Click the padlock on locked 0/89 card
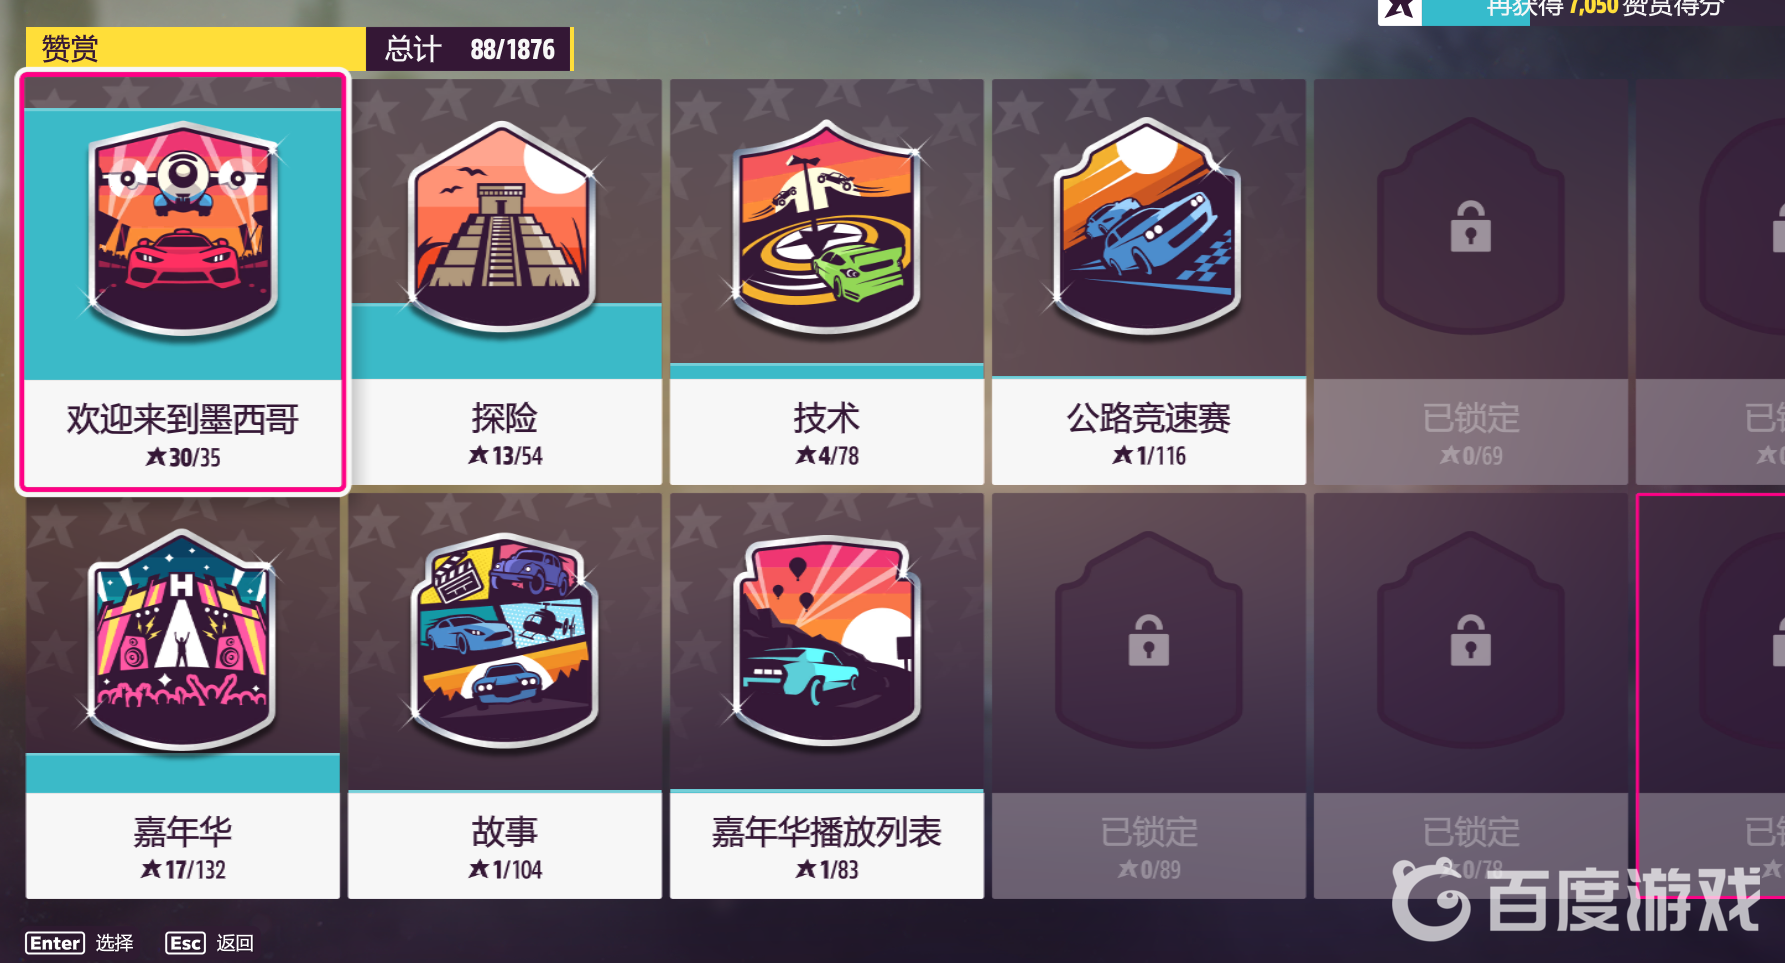 click(x=1148, y=641)
